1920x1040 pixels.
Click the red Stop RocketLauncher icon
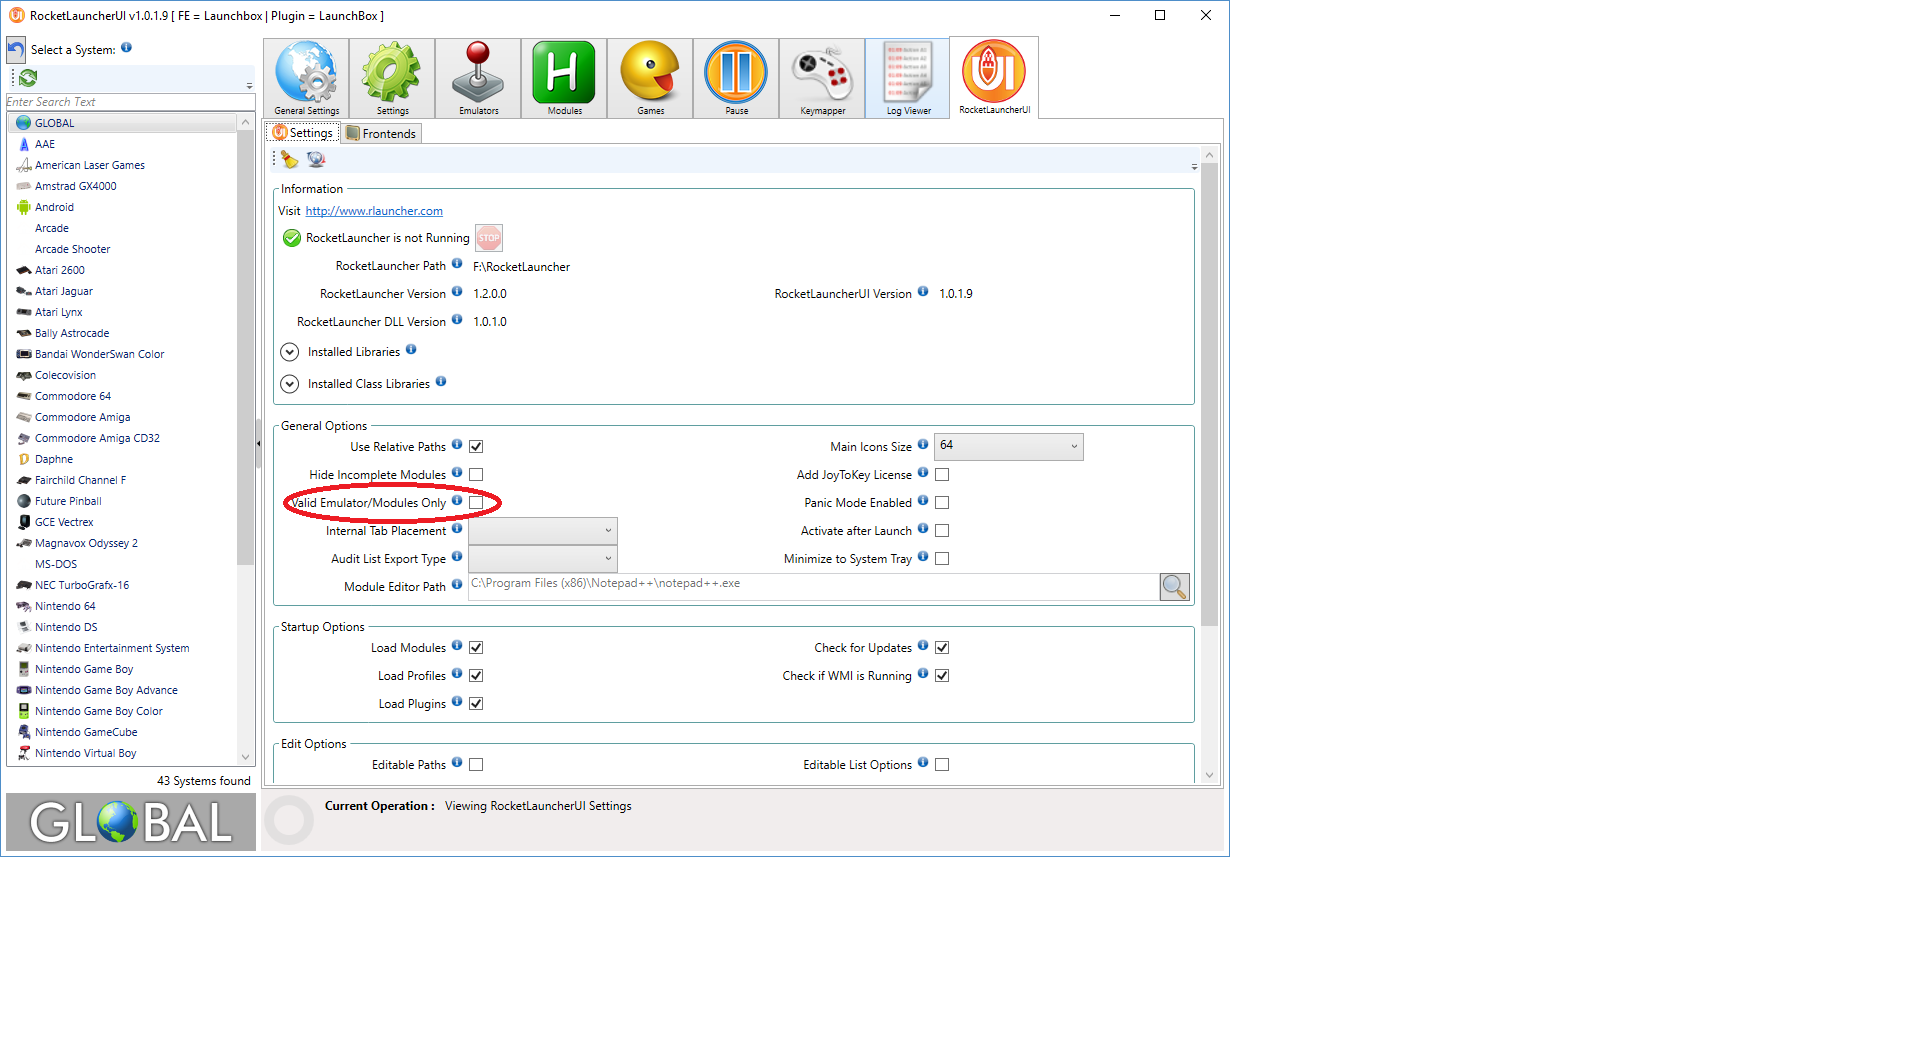[x=488, y=238]
